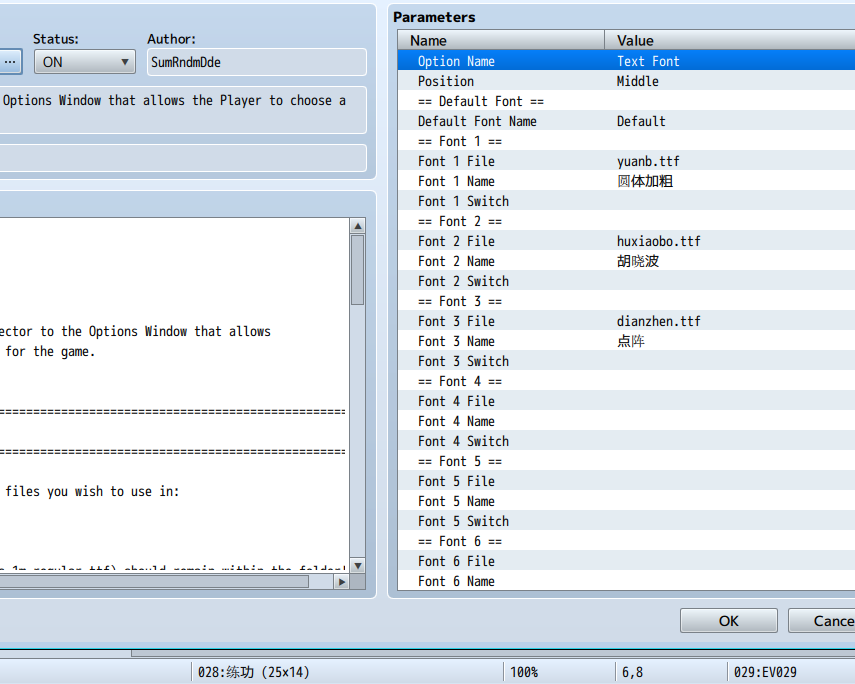Click the 028:练功 (25x14) map status entry
Screen dimensions: 855x684
point(254,672)
